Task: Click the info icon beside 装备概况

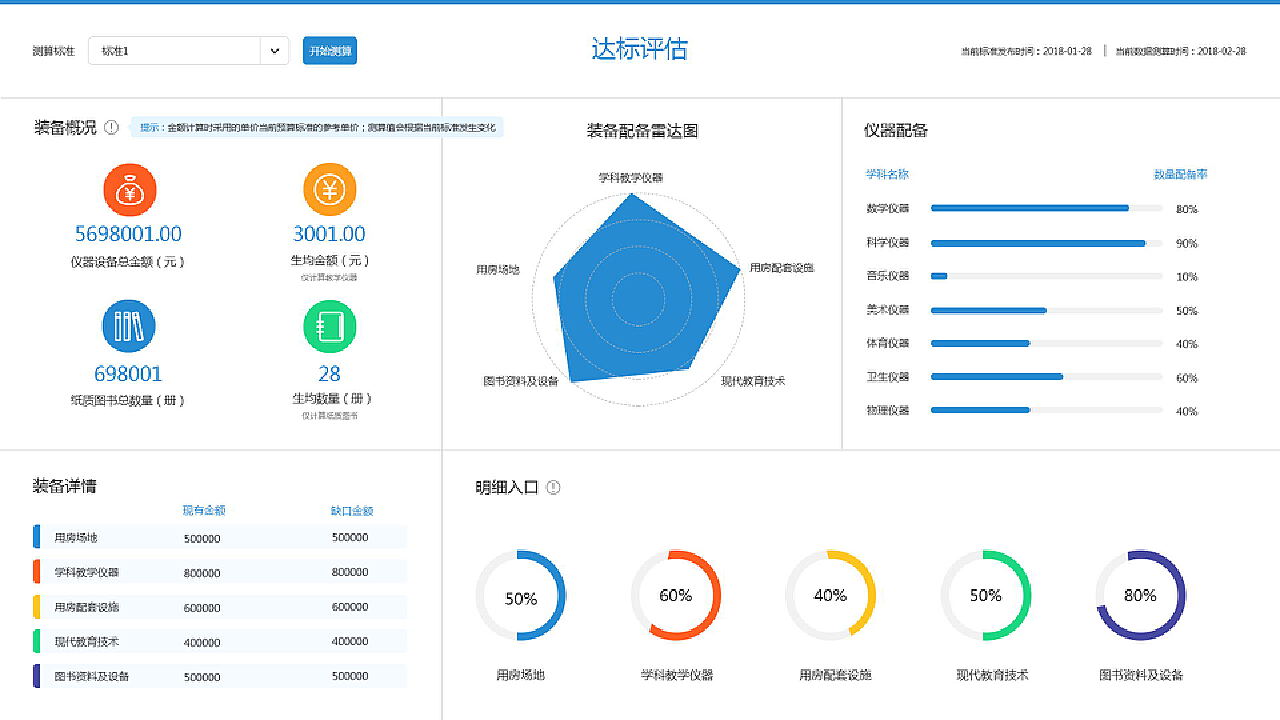Action: (111, 127)
